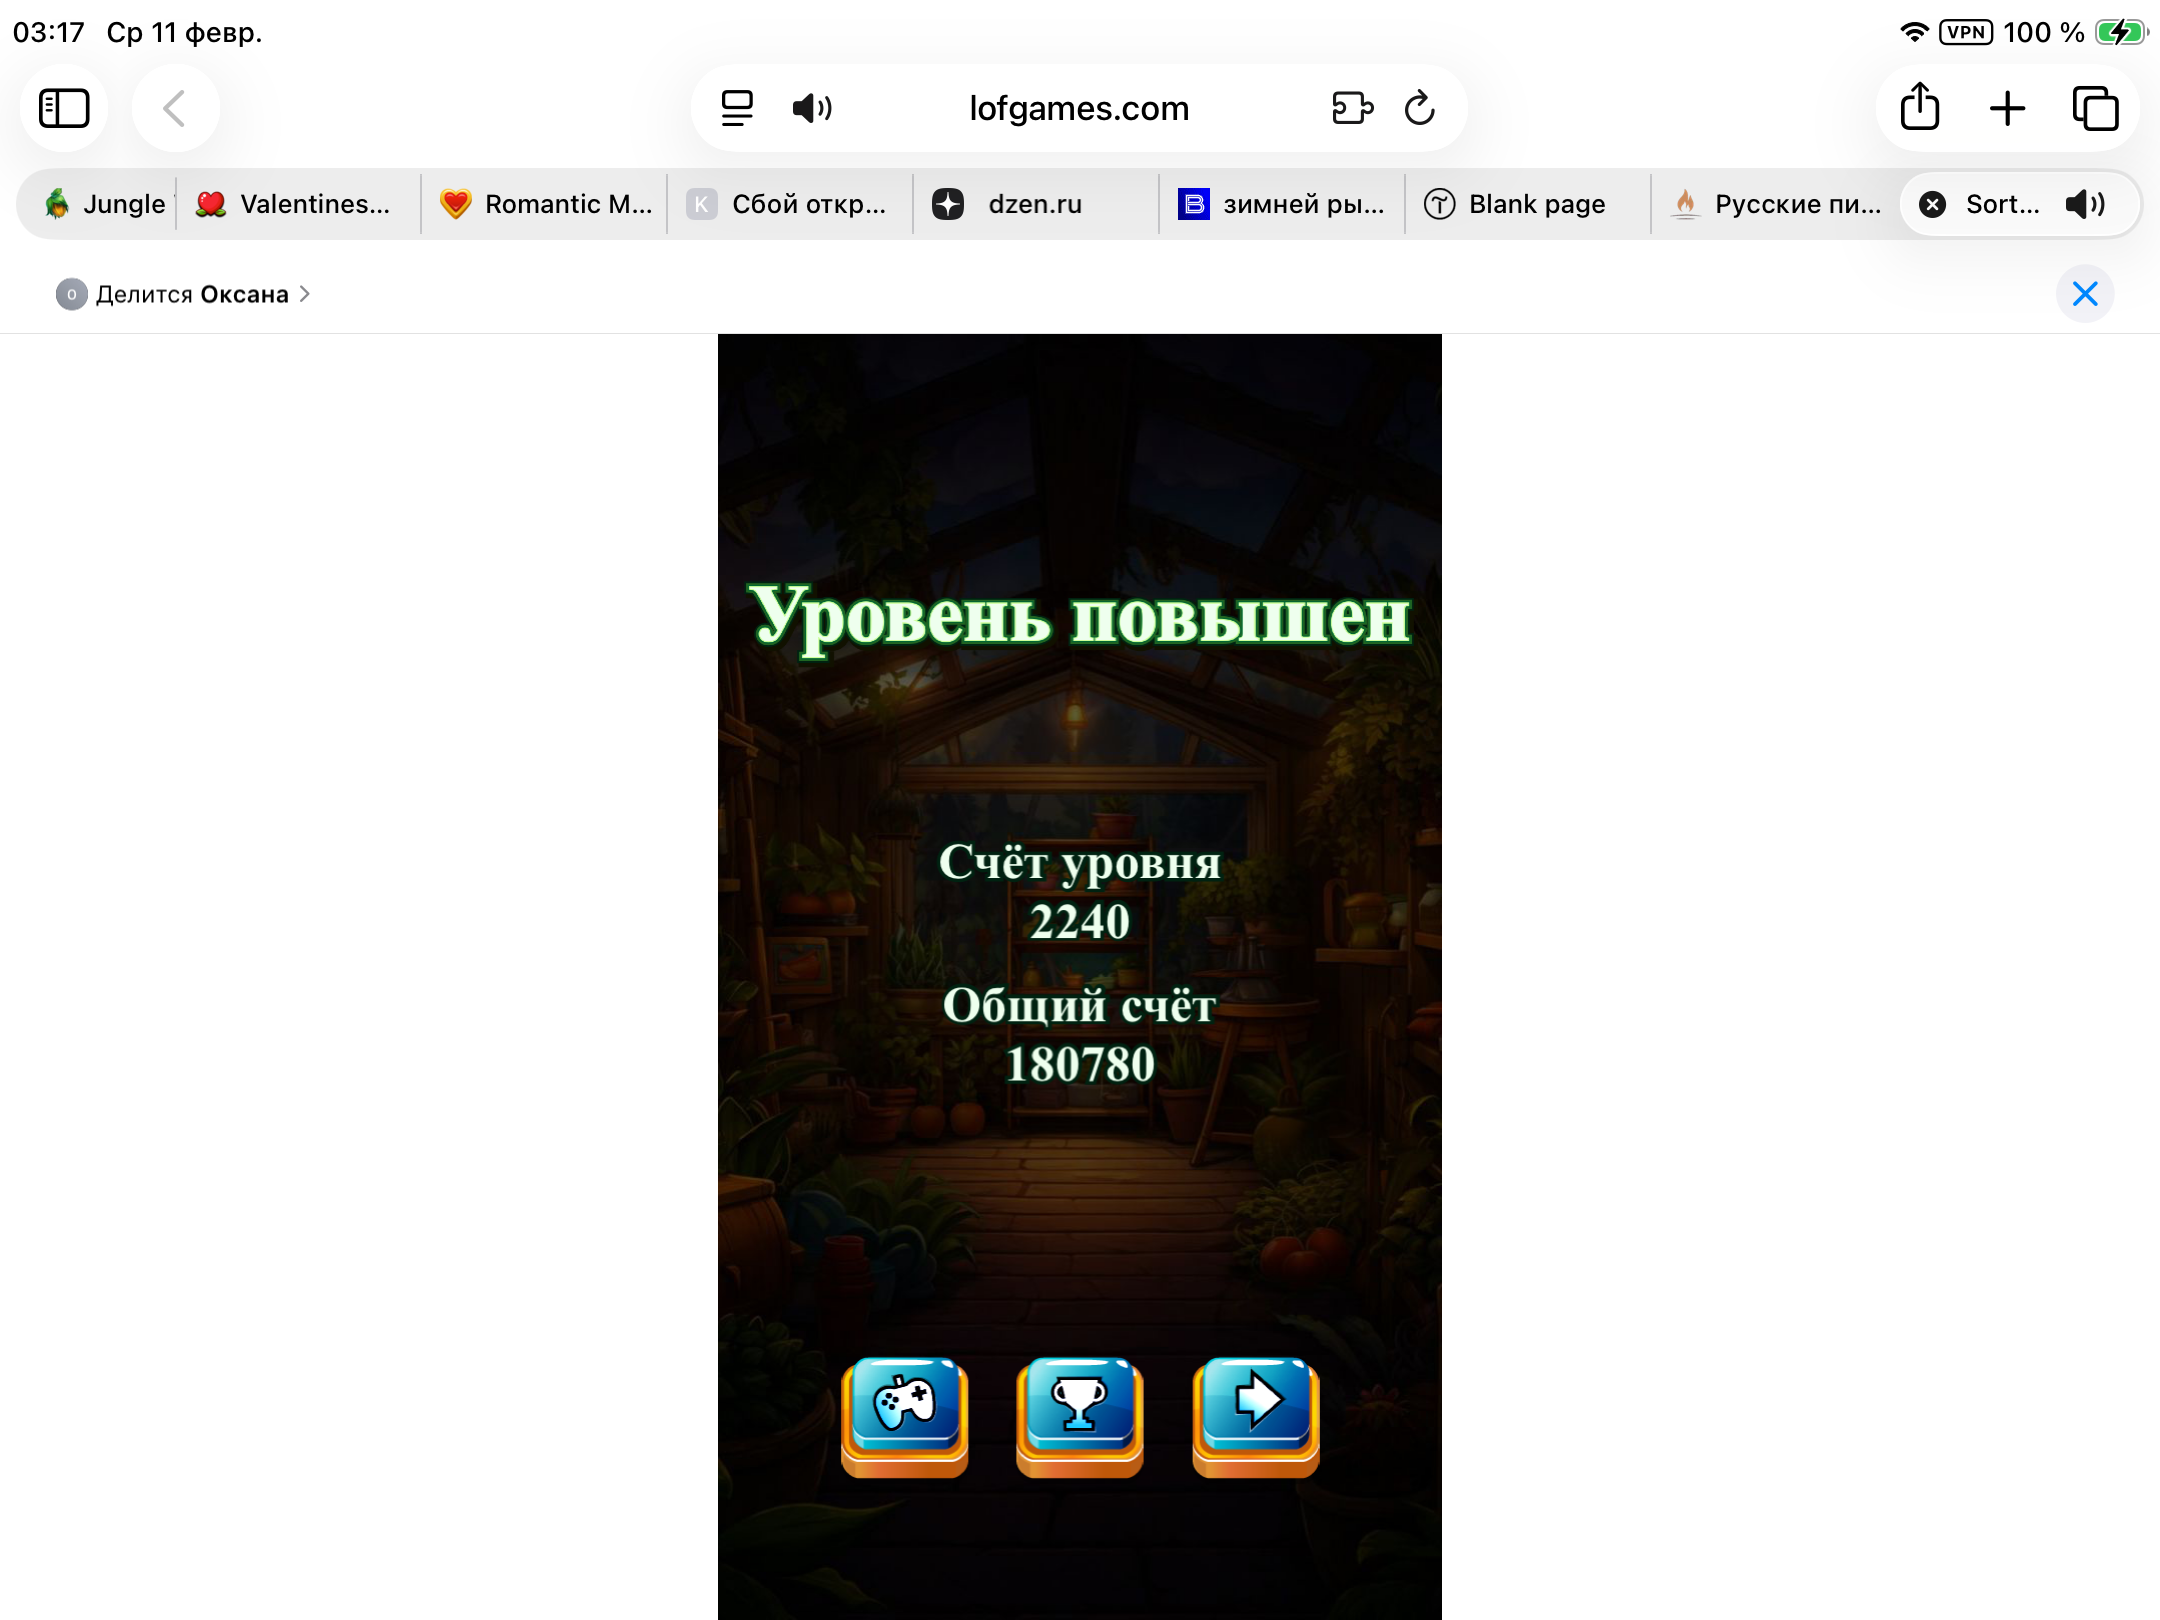Reload the lofgames.com page
This screenshot has height=1620, width=2160.
point(1419,108)
